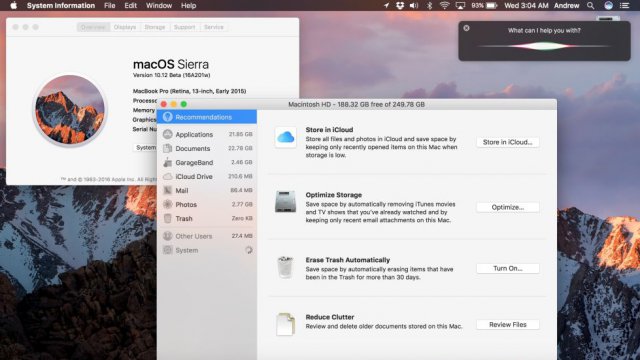Select Applications category in sidebar
This screenshot has height=360, width=640.
[x=207, y=134]
